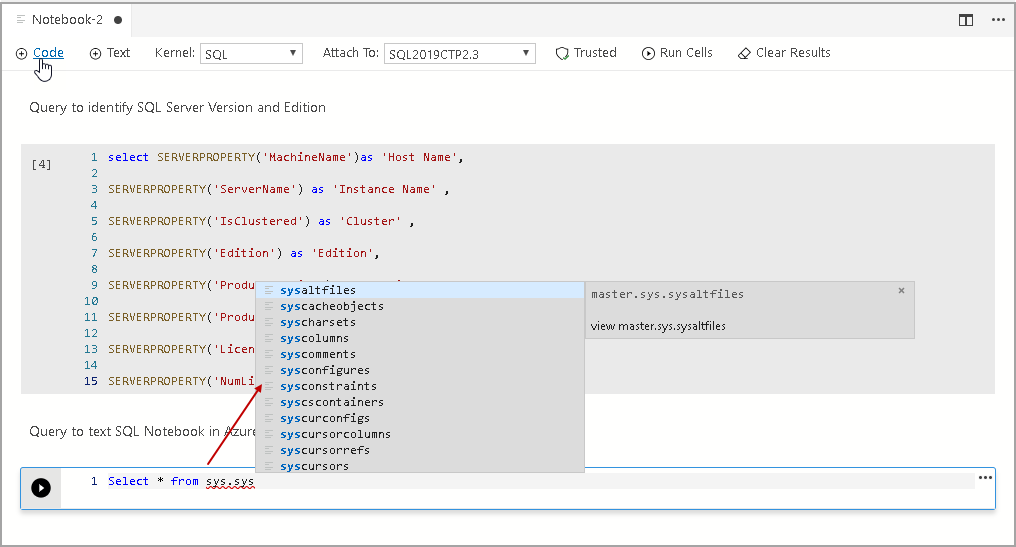This screenshot has height=547, width=1016.
Task: Select syscursors at the bottom of the list
Action: tap(314, 466)
